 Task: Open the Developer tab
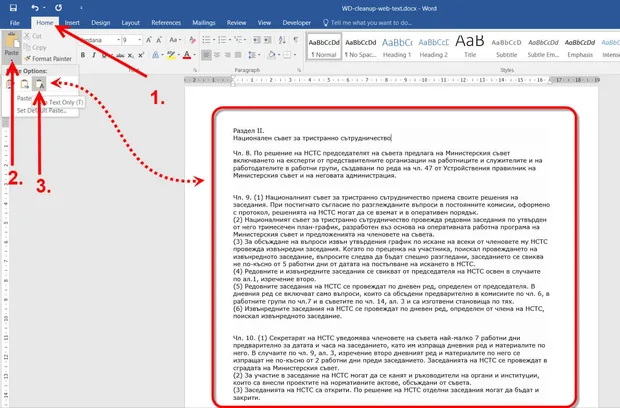coord(297,23)
